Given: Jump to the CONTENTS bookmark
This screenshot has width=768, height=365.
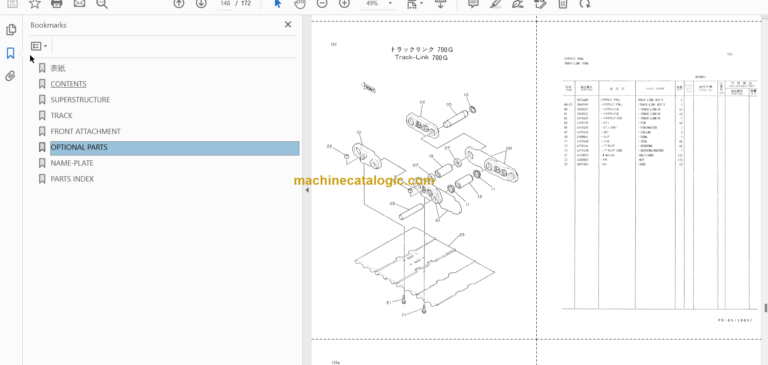Looking at the screenshot, I should click(x=68, y=84).
